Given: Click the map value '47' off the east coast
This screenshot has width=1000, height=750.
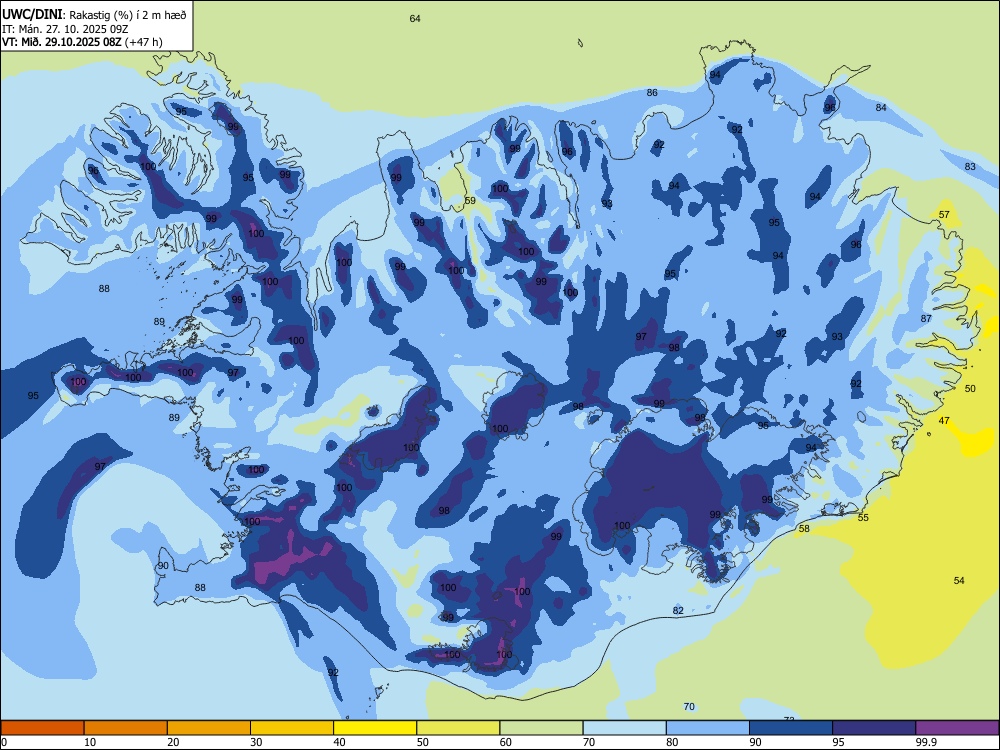Looking at the screenshot, I should (x=944, y=420).
